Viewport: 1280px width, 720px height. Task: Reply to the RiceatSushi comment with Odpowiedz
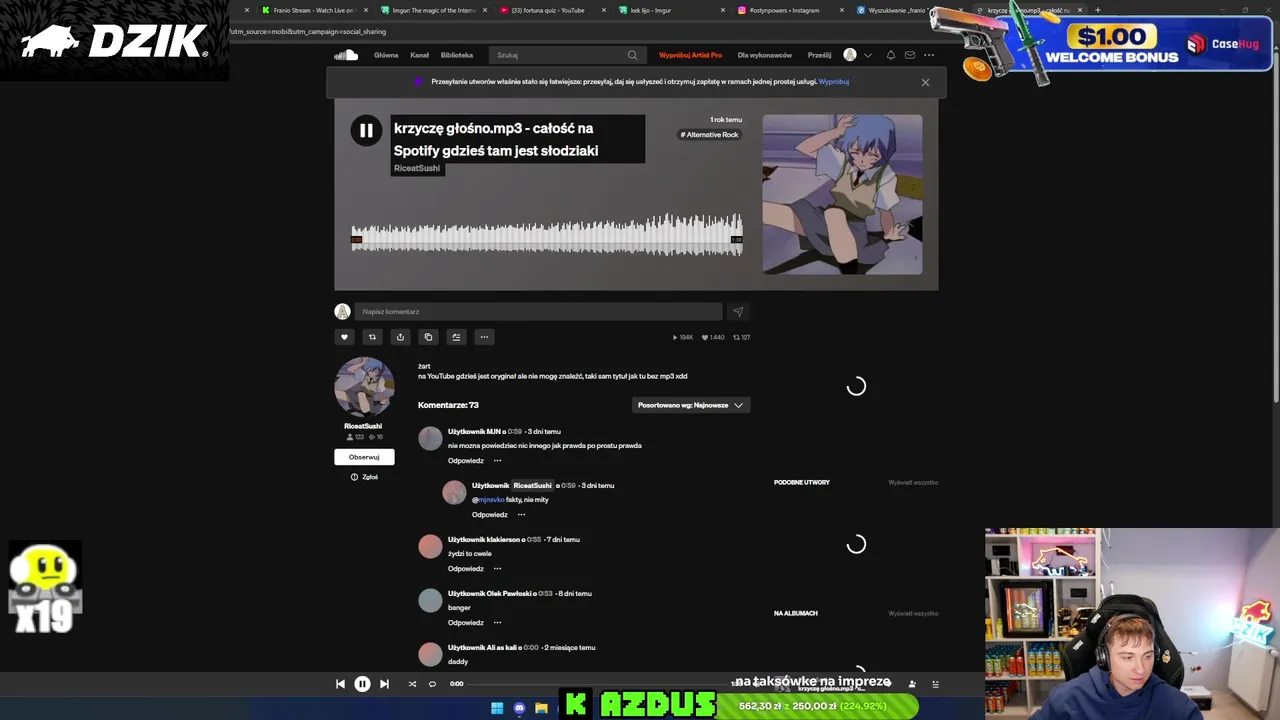[x=490, y=515]
